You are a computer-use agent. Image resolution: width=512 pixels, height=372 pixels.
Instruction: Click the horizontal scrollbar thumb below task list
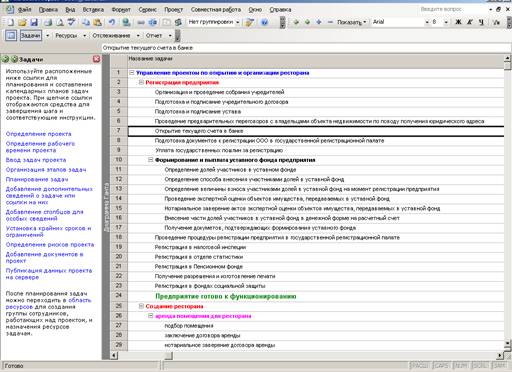(169, 356)
